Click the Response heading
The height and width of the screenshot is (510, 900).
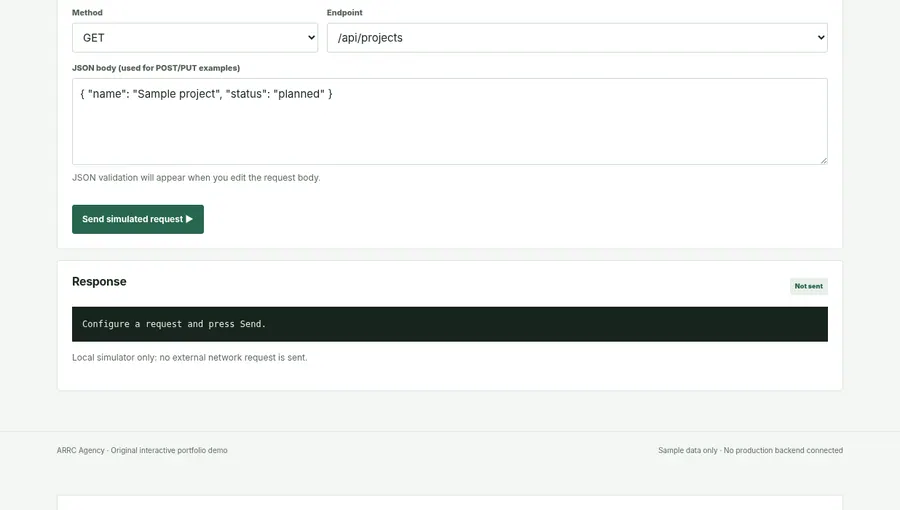99,282
